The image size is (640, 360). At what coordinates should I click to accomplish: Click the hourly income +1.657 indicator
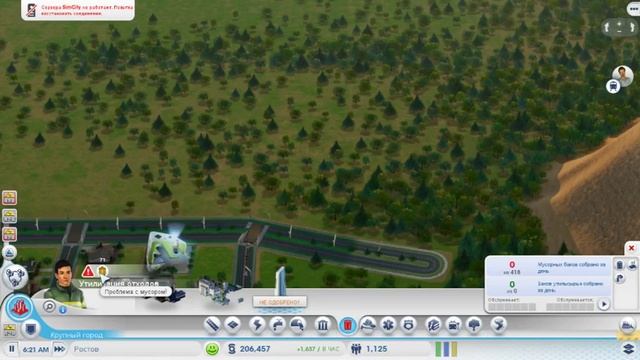click(318, 349)
